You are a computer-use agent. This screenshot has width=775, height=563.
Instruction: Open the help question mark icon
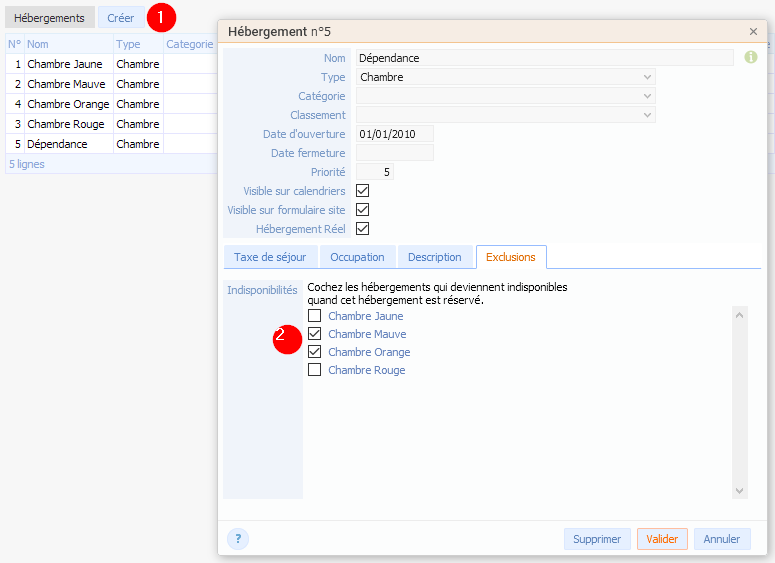pos(238,539)
